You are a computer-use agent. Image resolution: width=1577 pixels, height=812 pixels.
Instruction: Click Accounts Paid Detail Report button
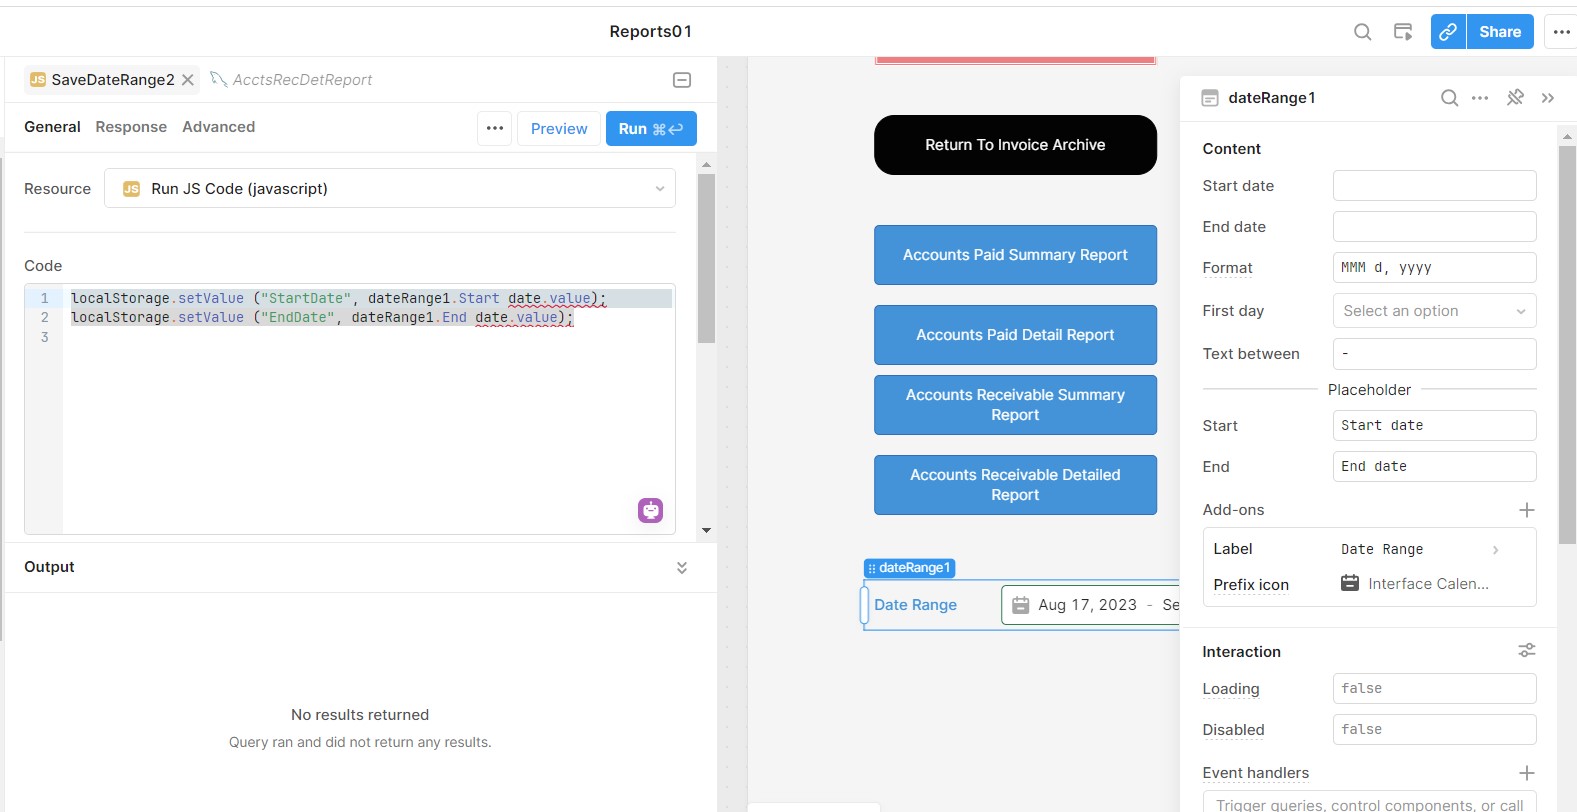(1015, 335)
